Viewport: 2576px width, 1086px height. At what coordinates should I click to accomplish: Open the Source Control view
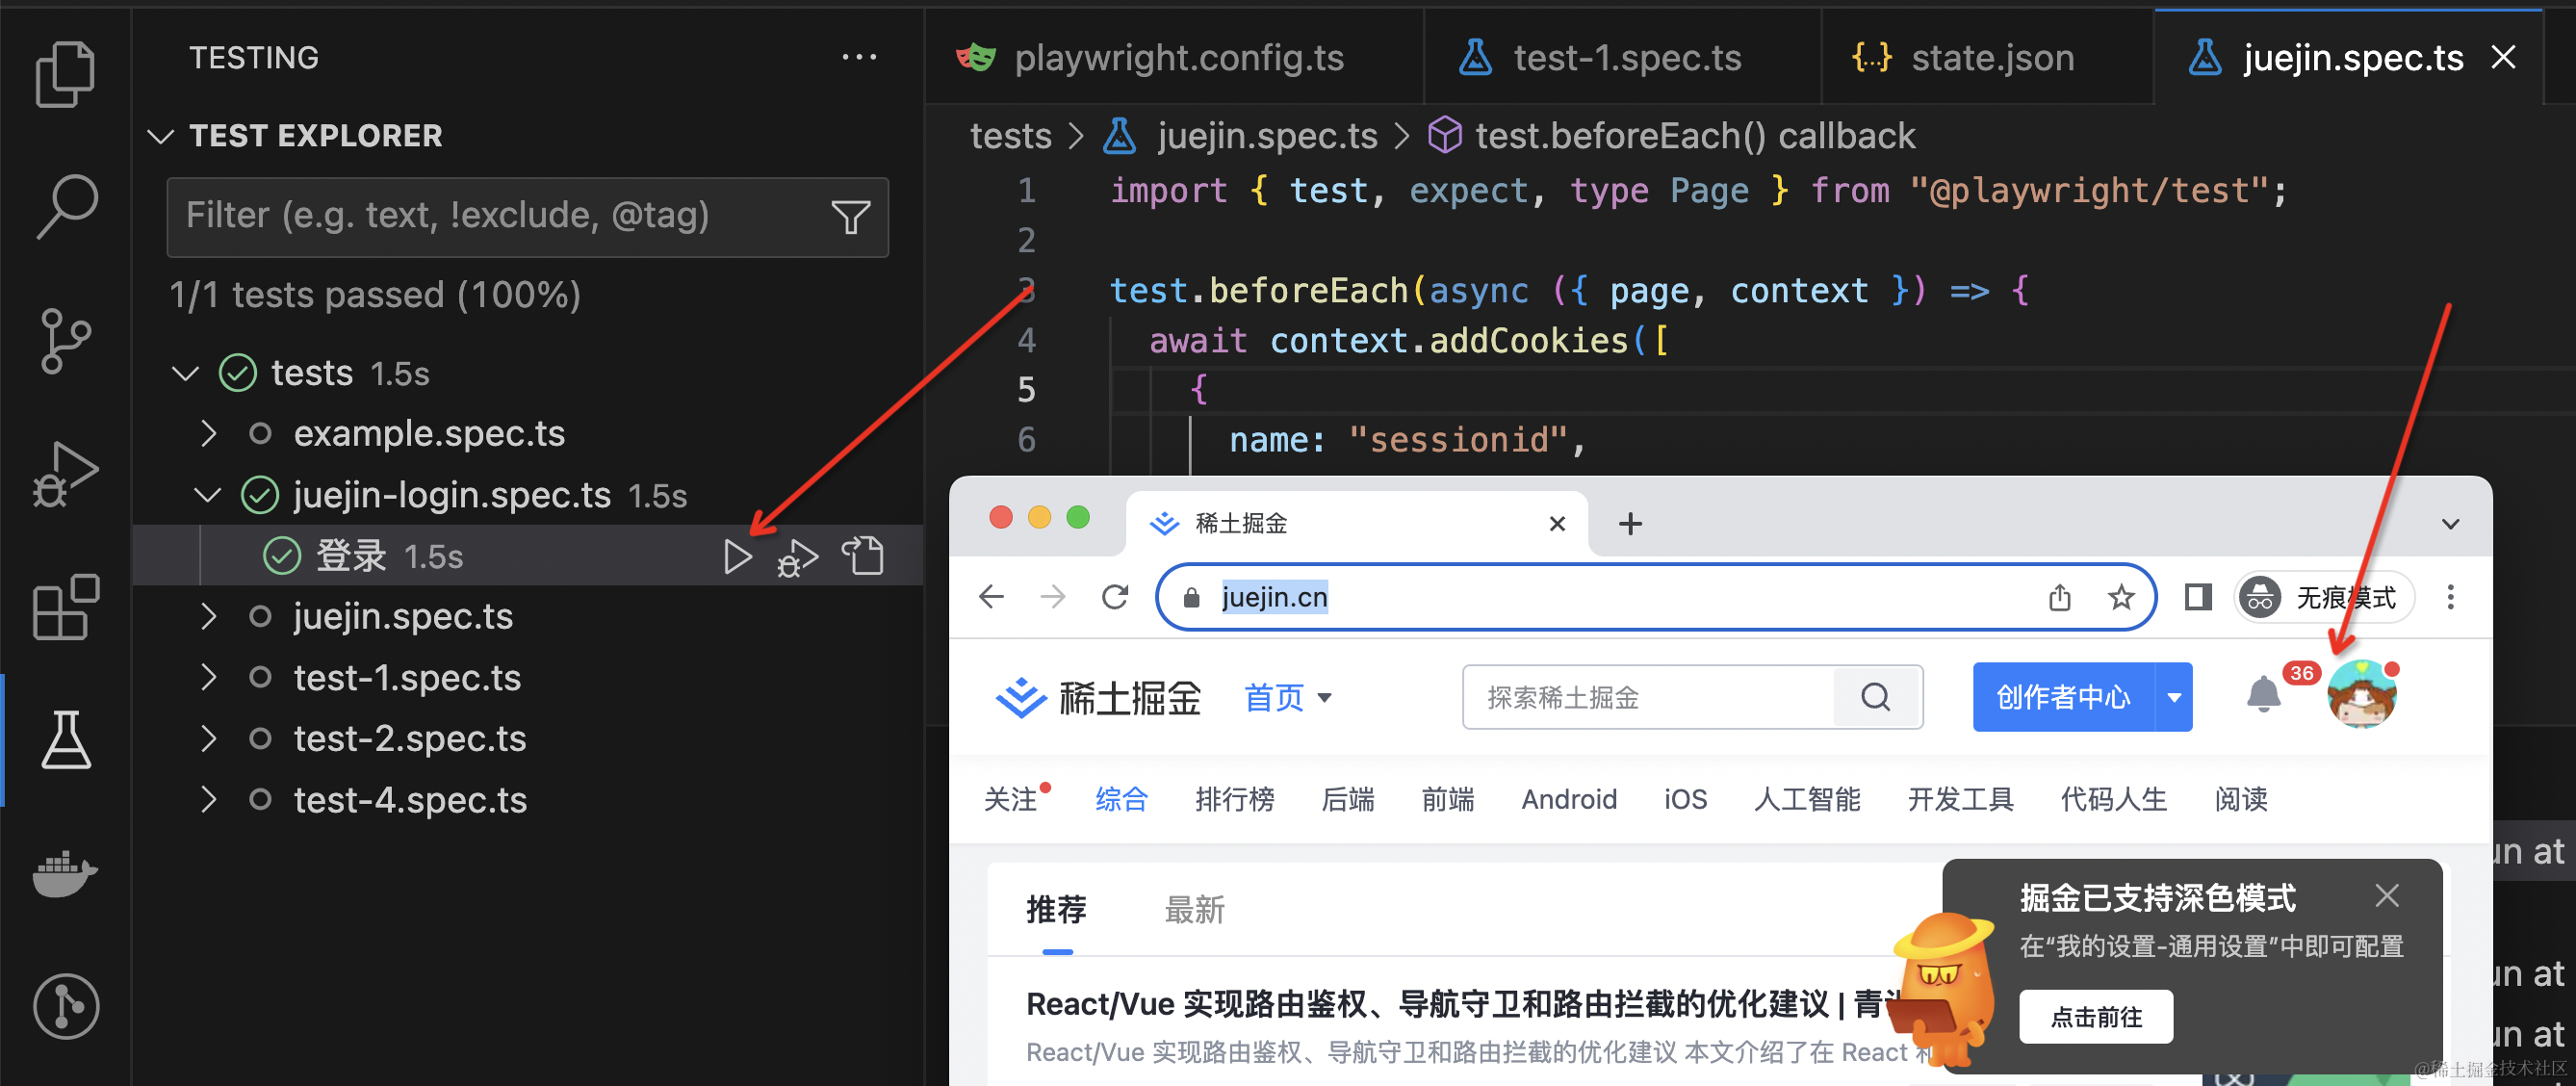(65, 340)
